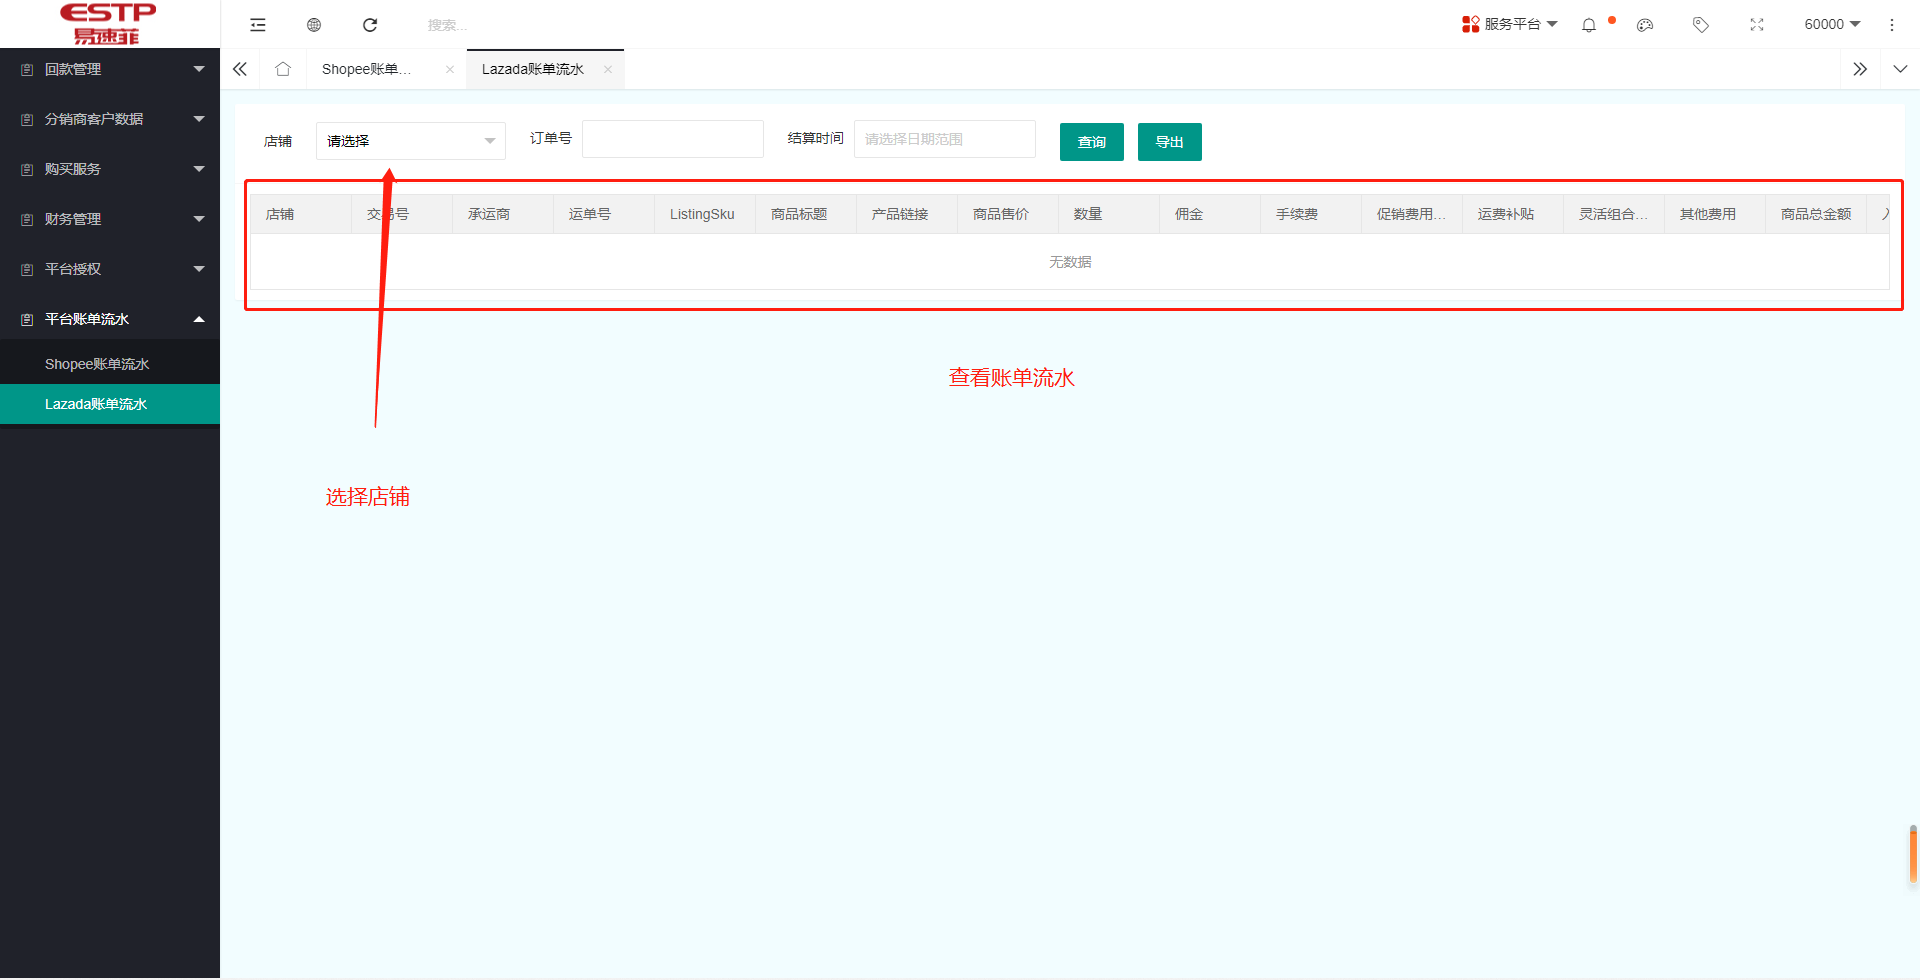This screenshot has width=1920, height=980.
Task: Open the theme palette icon
Action: click(1645, 24)
